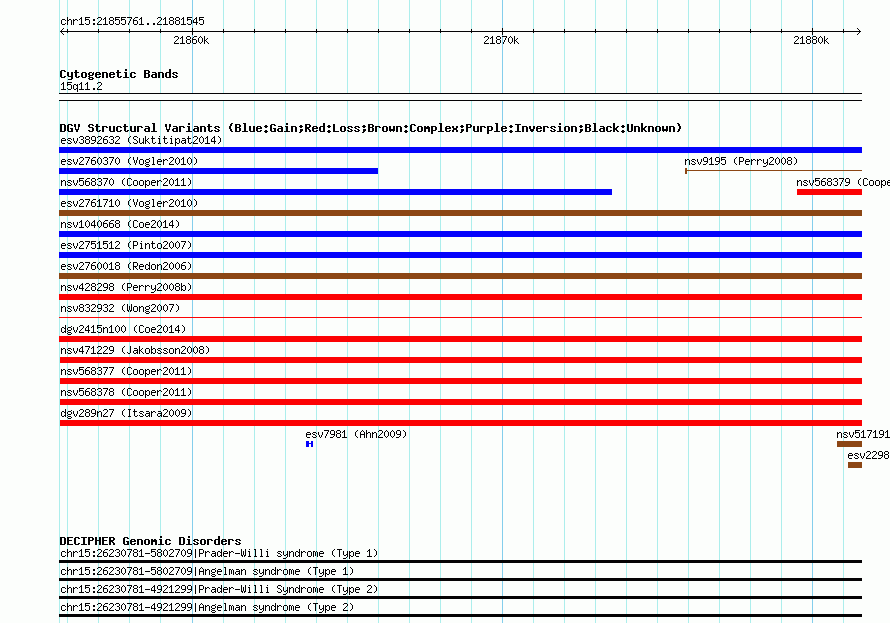Click the DGV Structural Variants track title
This screenshot has width=890, height=623.
370,128
